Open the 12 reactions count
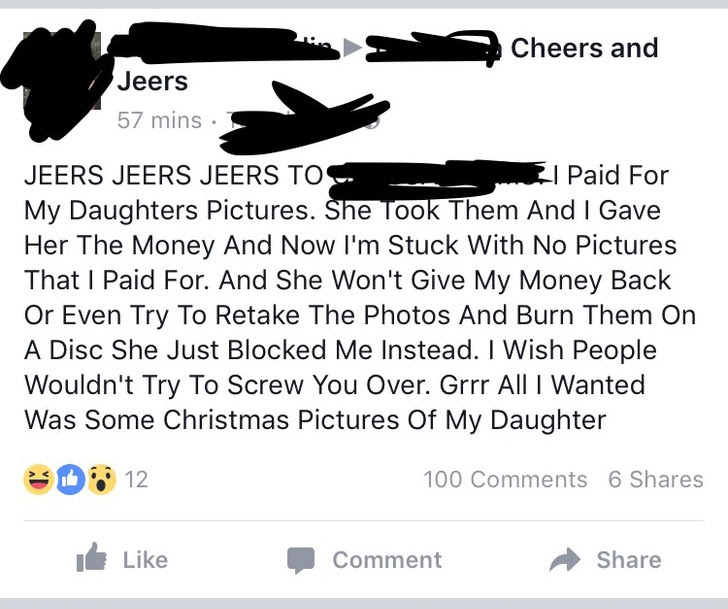The width and height of the screenshot is (728, 609). (136, 479)
